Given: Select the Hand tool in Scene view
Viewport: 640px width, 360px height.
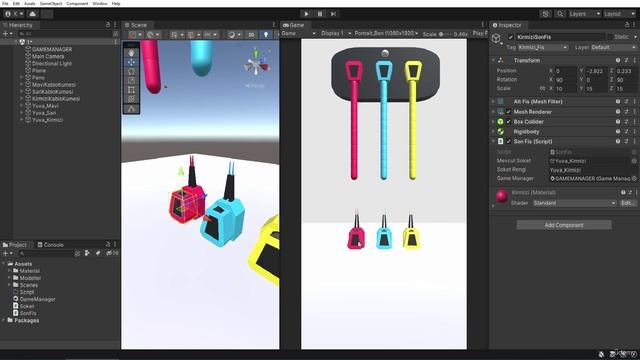Looking at the screenshot, I should [131, 53].
